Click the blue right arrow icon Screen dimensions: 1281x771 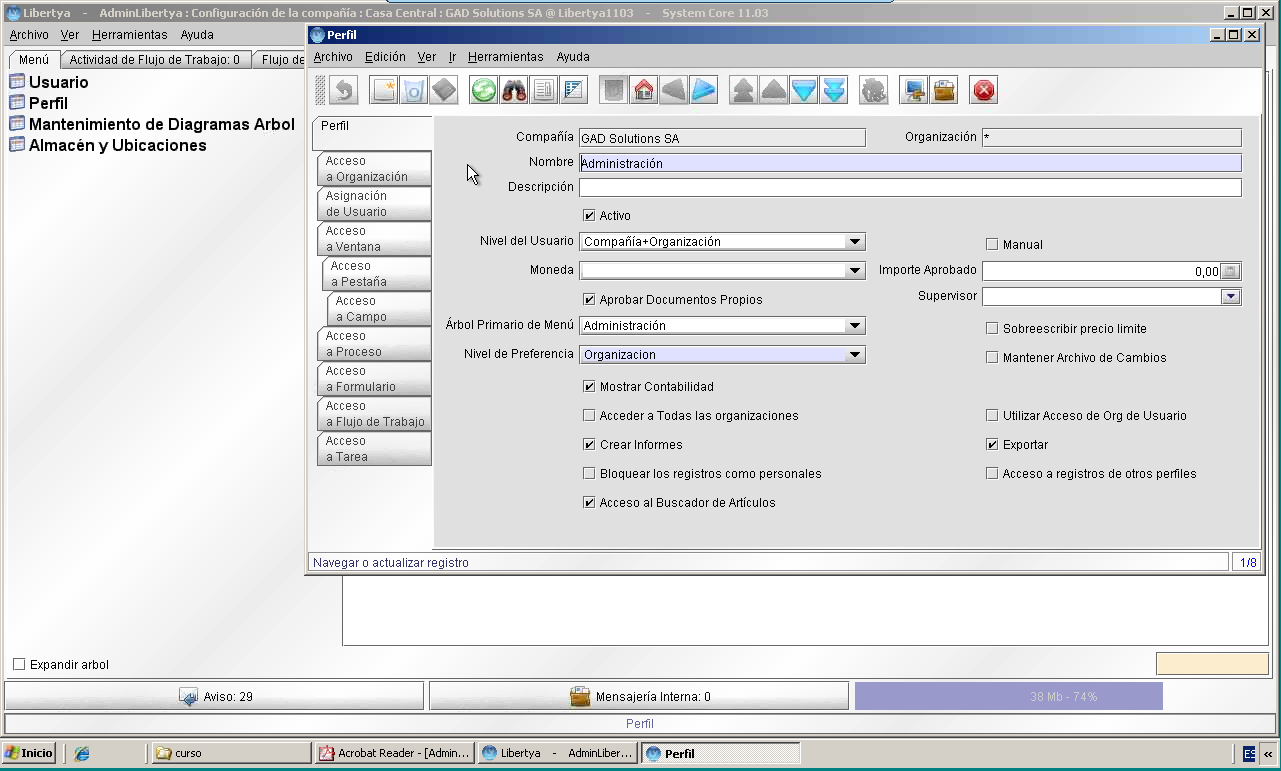coord(704,90)
